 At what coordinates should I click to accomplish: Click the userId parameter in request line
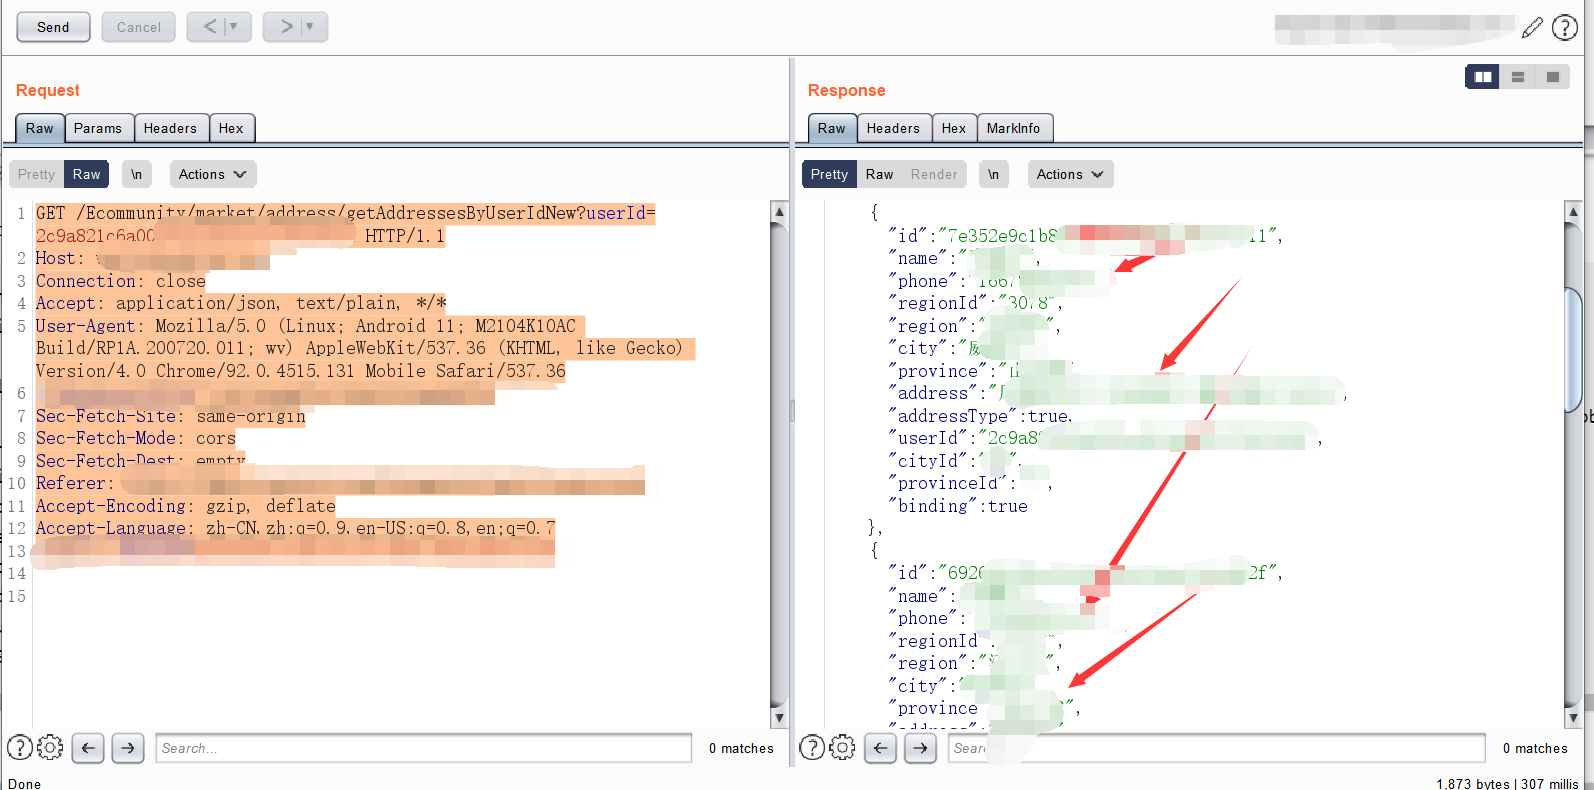pos(616,213)
